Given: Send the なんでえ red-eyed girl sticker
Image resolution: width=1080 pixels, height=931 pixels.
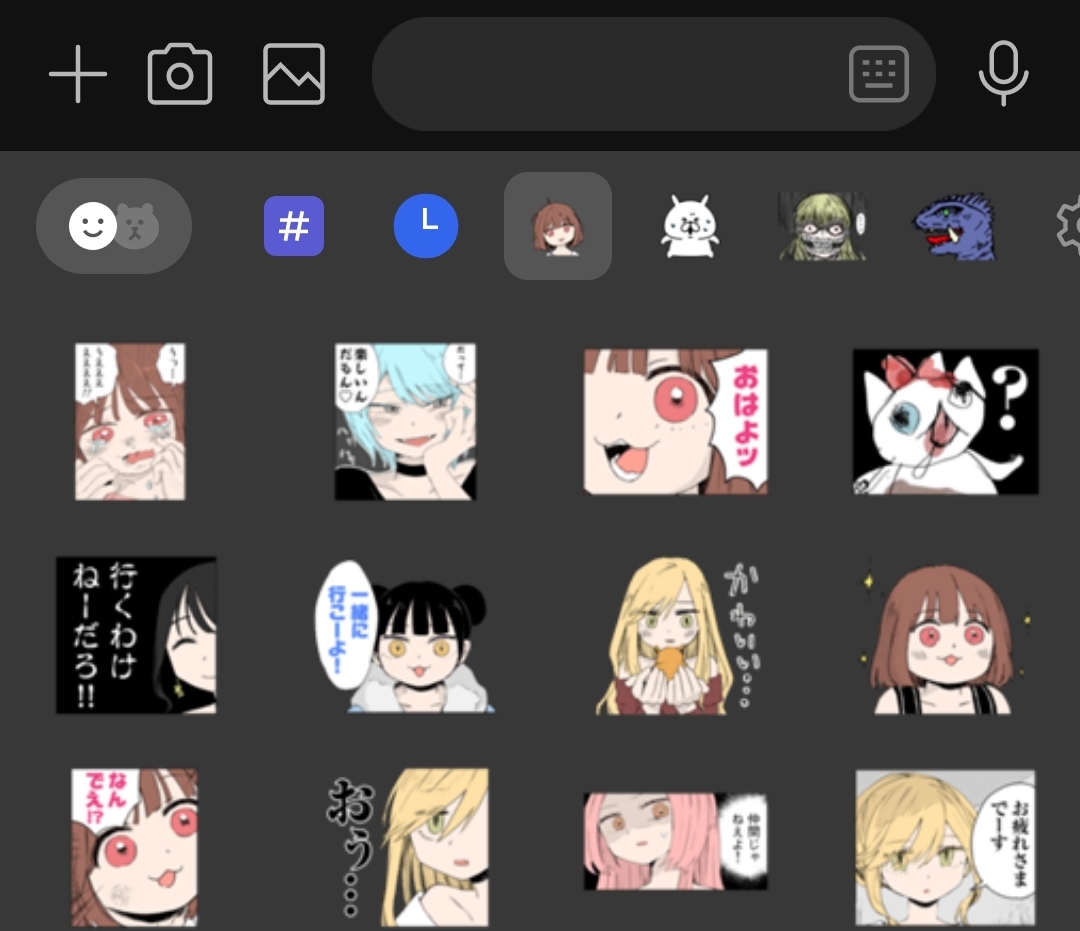Looking at the screenshot, I should tap(134, 848).
